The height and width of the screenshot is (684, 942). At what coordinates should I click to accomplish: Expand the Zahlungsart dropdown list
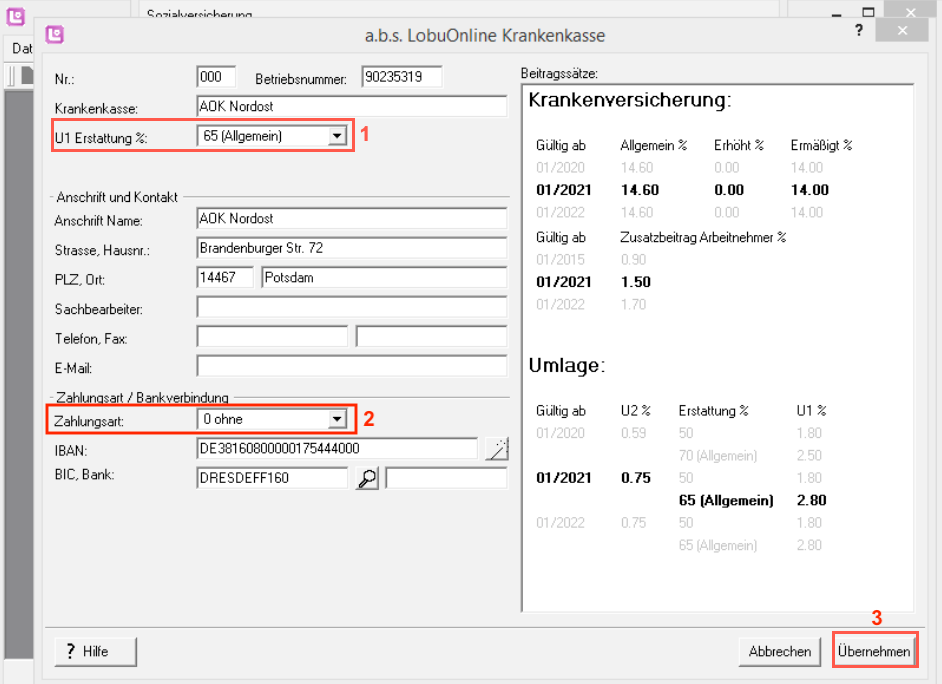pyautogui.click(x=337, y=419)
